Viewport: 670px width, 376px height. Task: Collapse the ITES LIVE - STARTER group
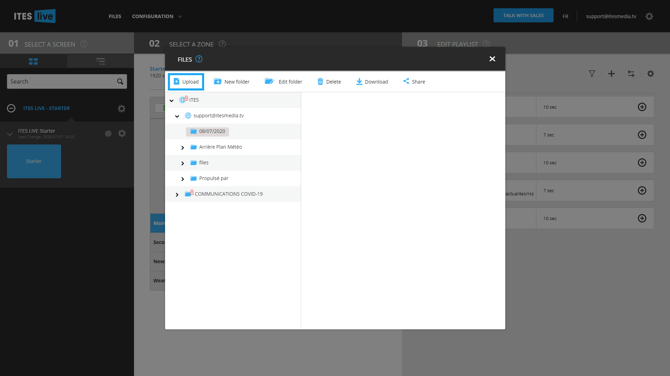point(11,108)
